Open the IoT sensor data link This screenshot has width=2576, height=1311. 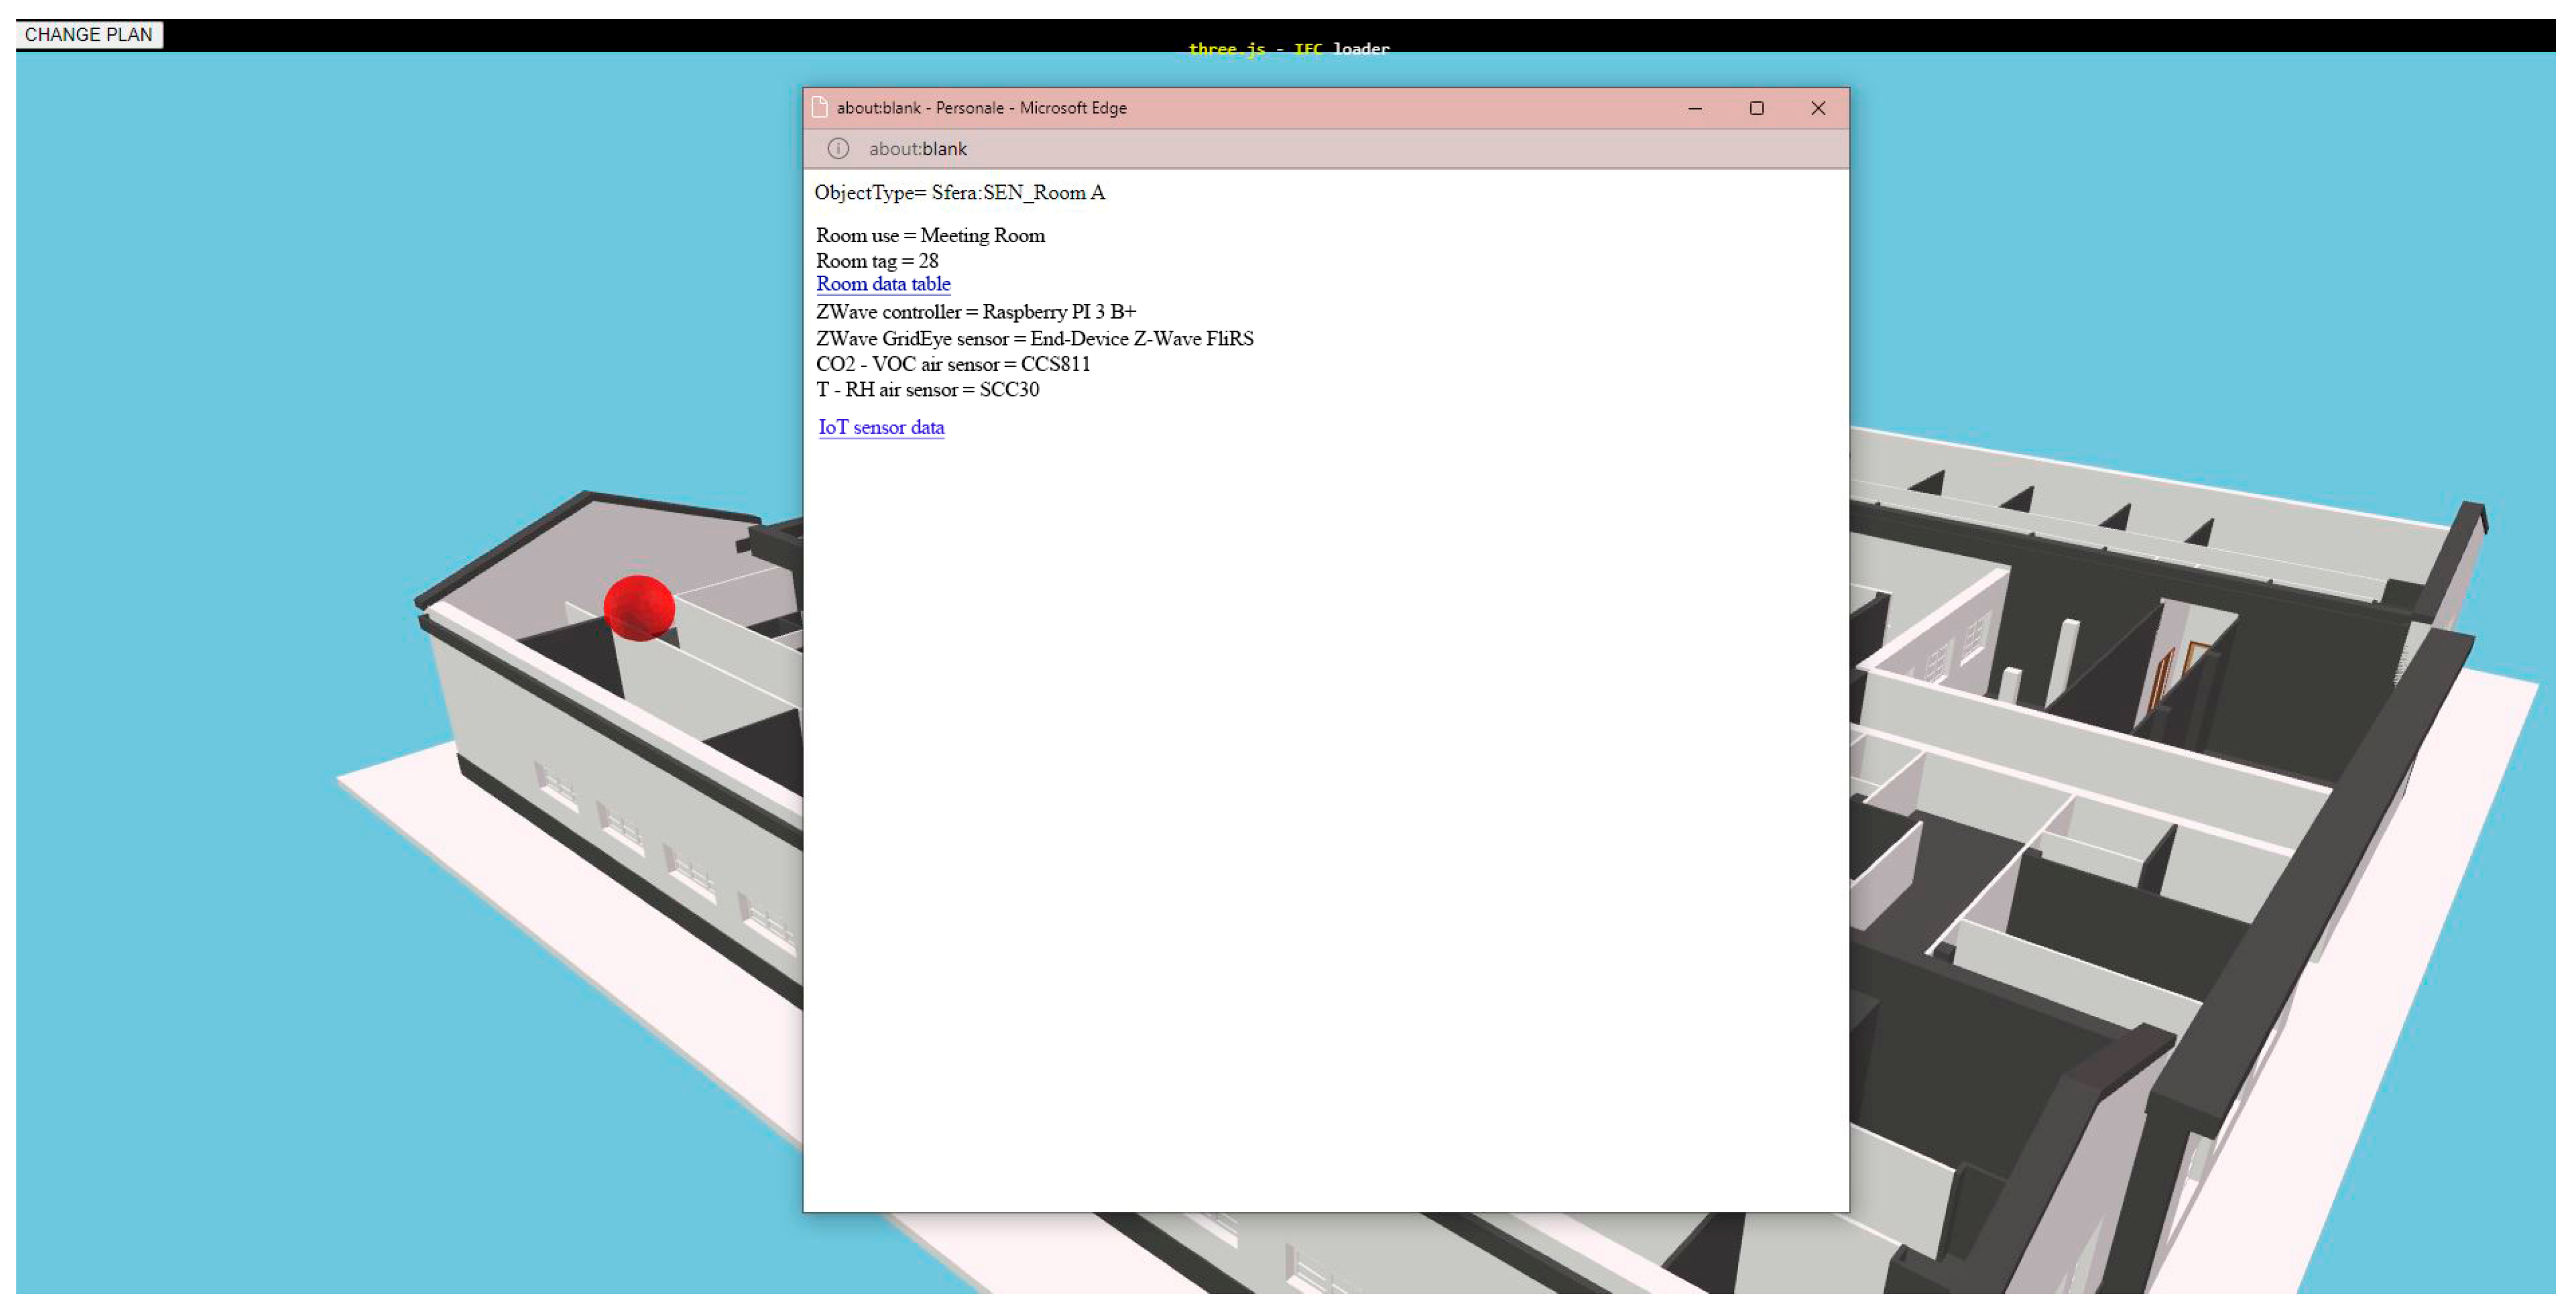coord(880,427)
